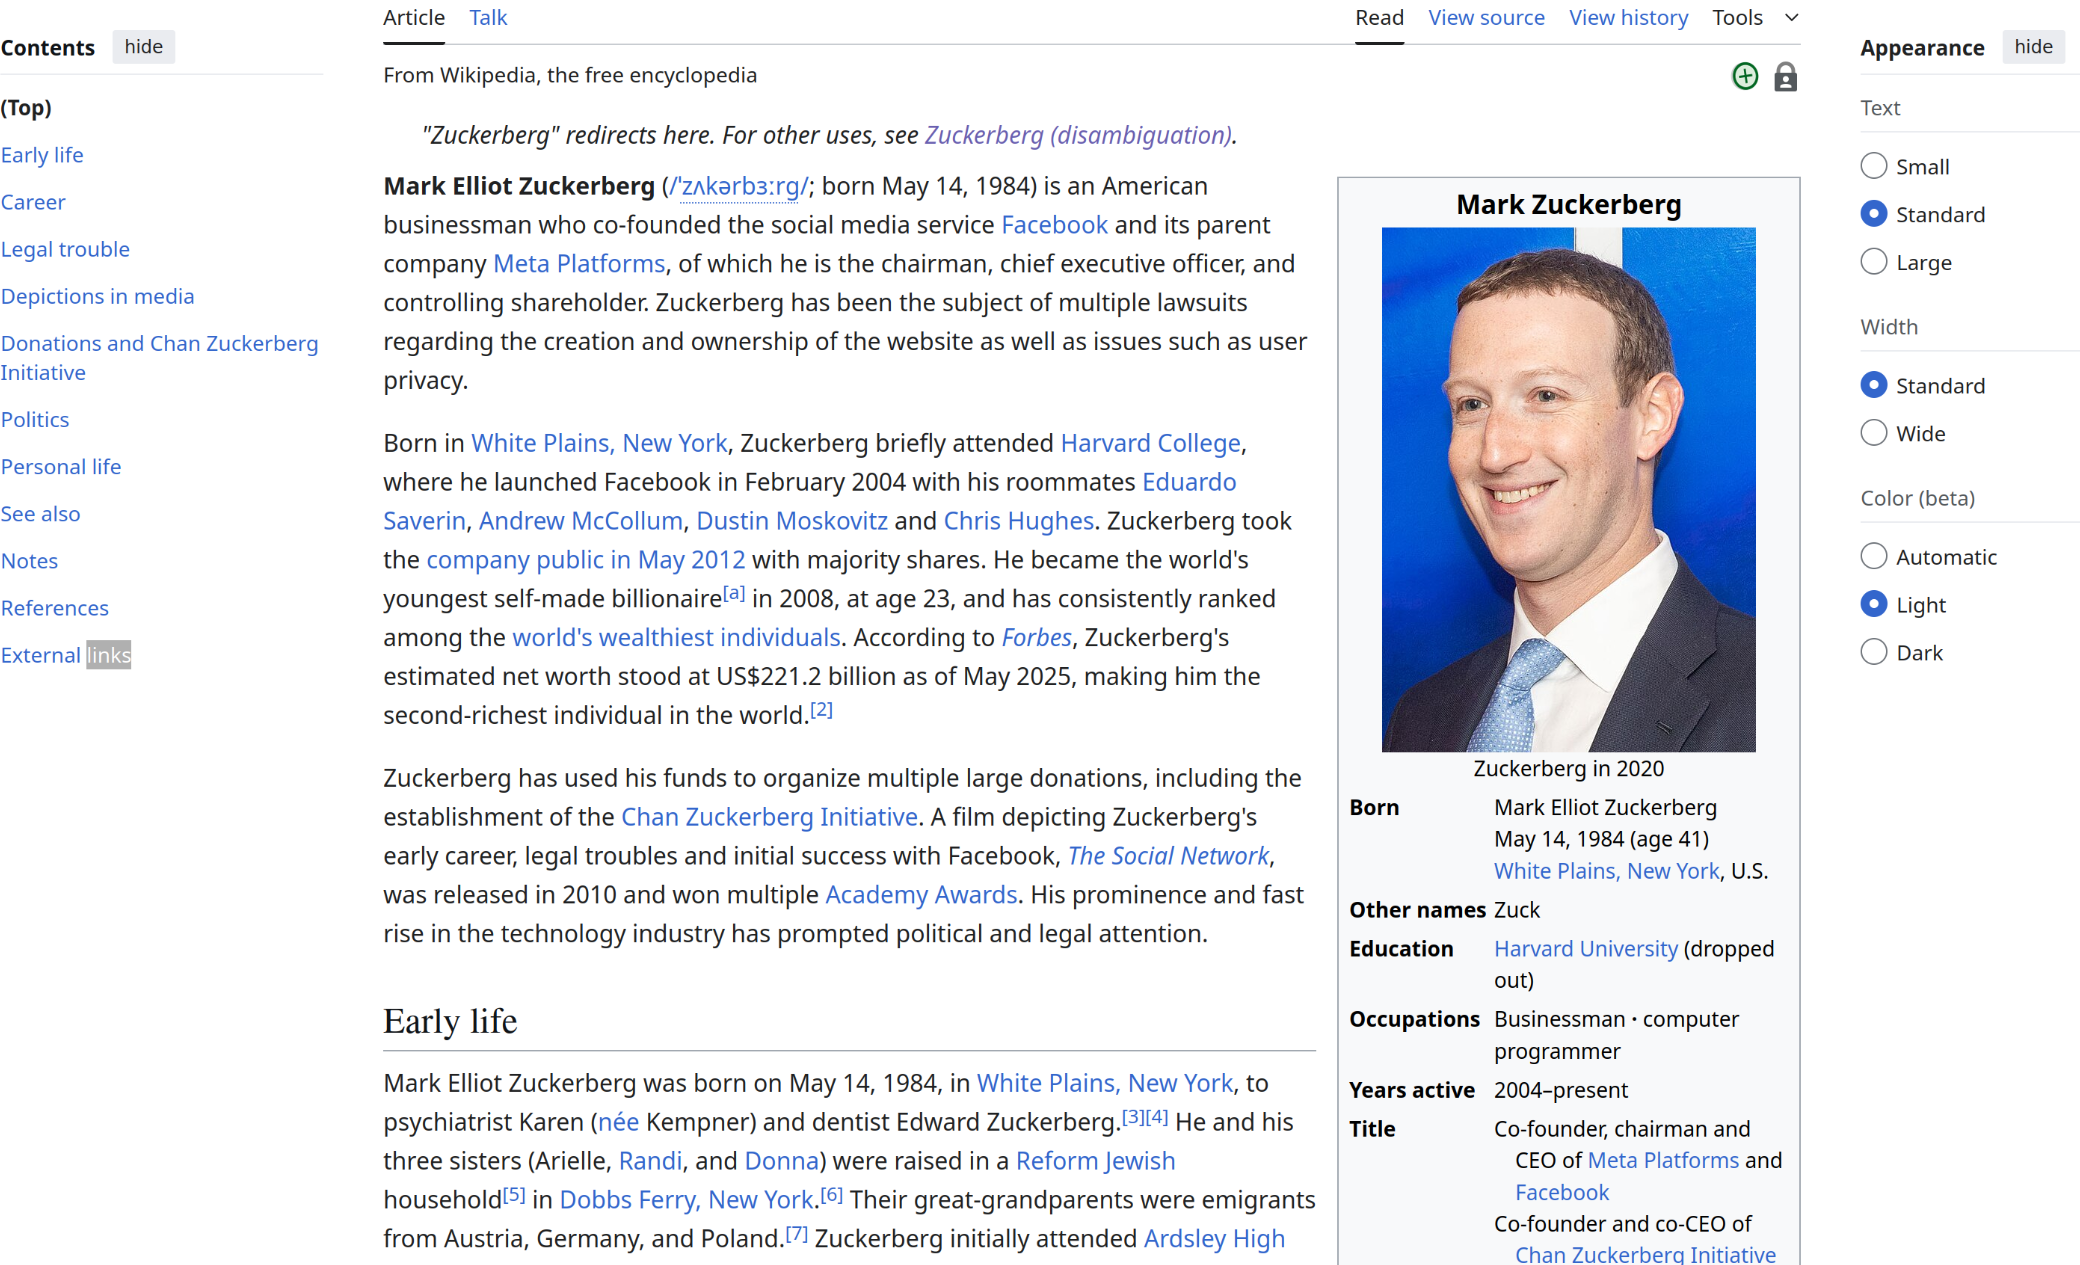The height and width of the screenshot is (1265, 2080).
Task: Open The Social Network link
Action: coord(1168,856)
